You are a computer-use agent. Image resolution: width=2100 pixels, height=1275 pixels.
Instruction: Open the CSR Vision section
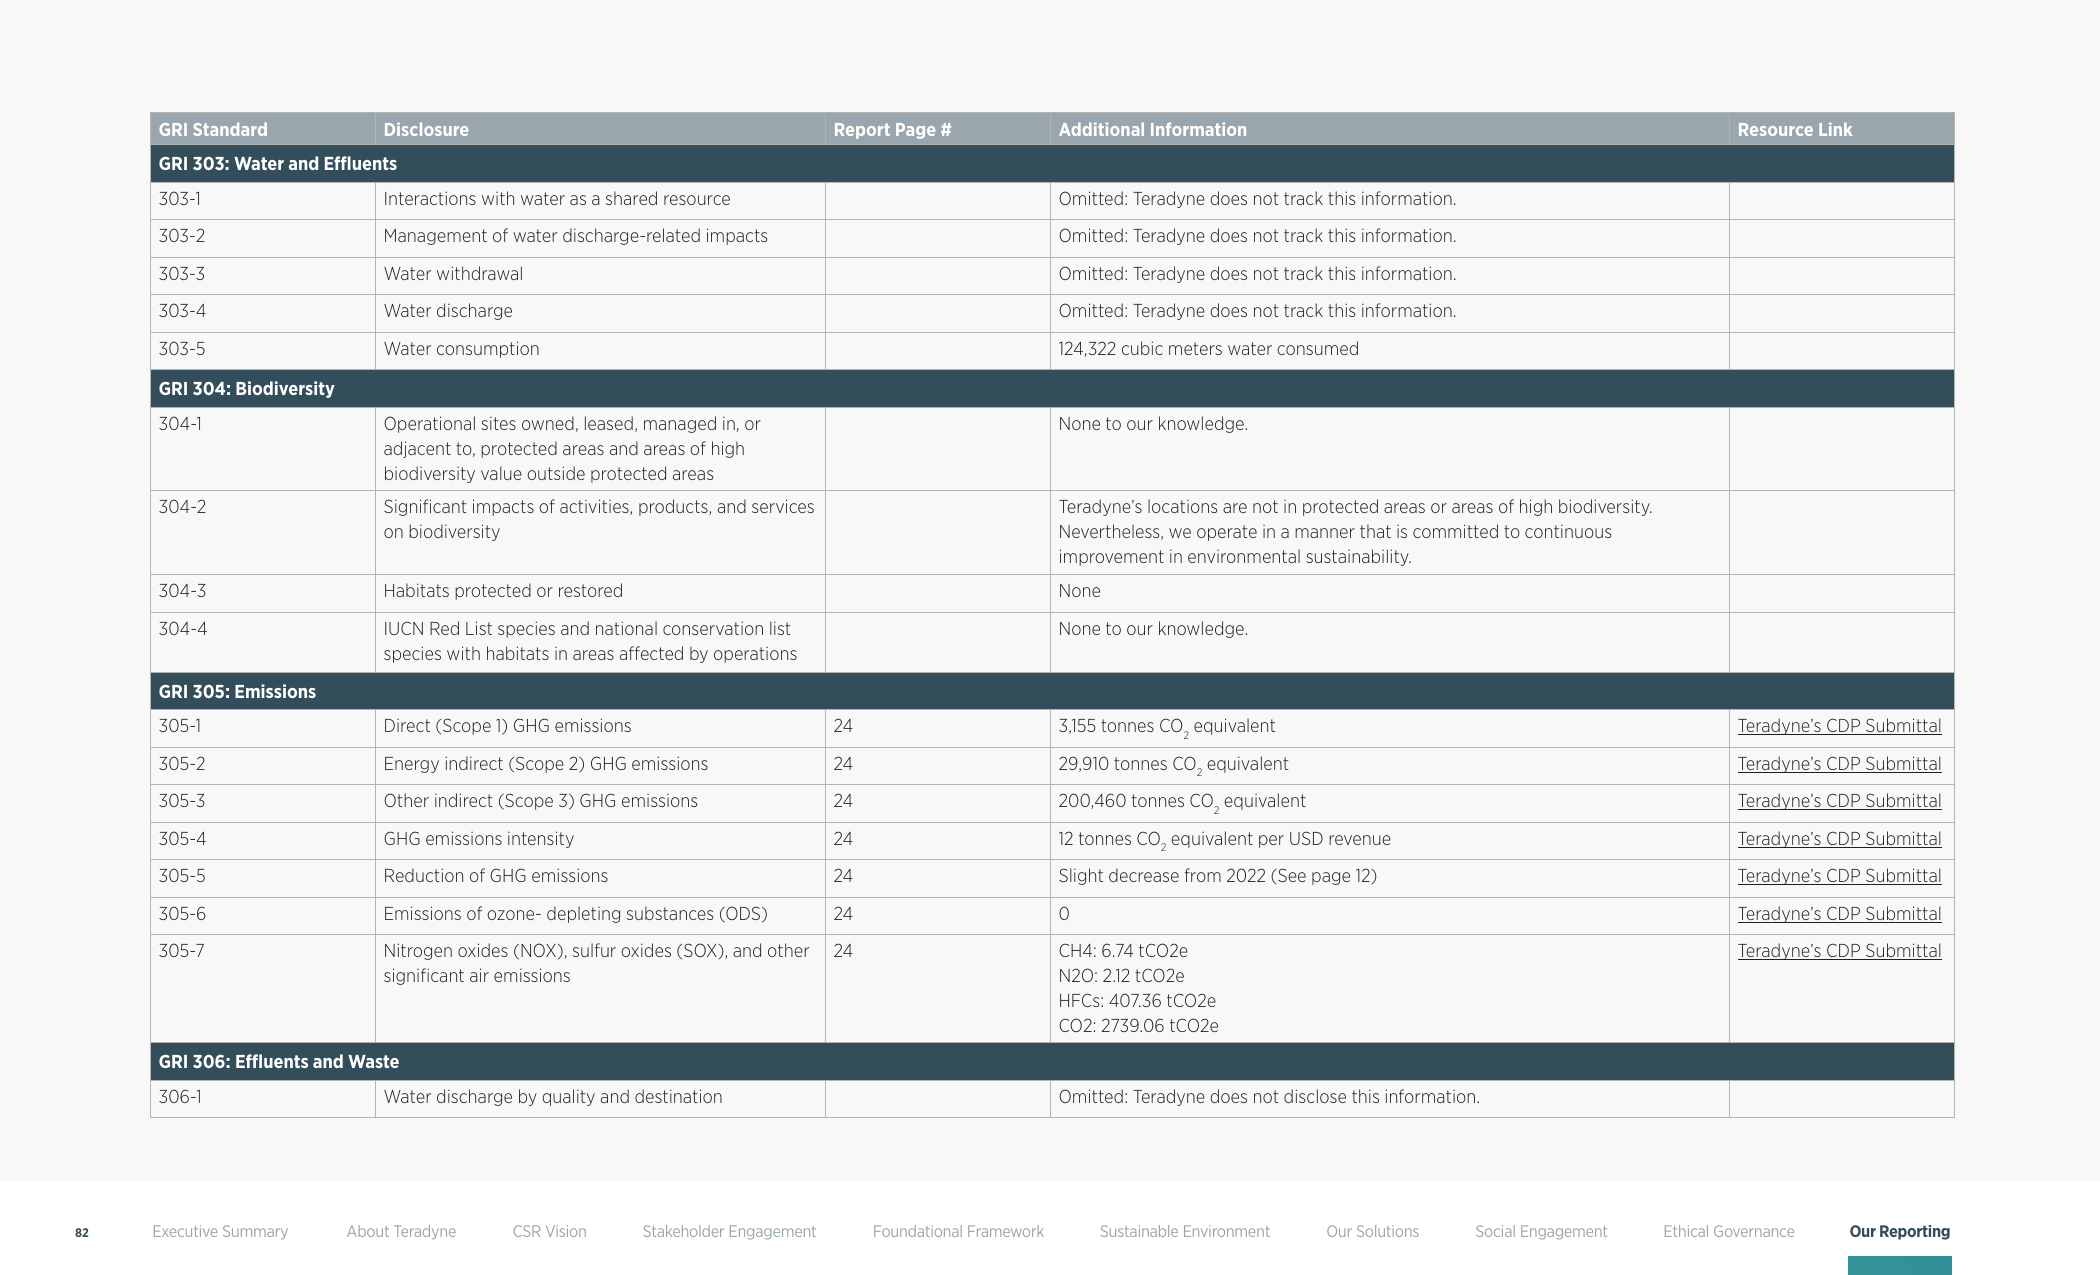(549, 1231)
